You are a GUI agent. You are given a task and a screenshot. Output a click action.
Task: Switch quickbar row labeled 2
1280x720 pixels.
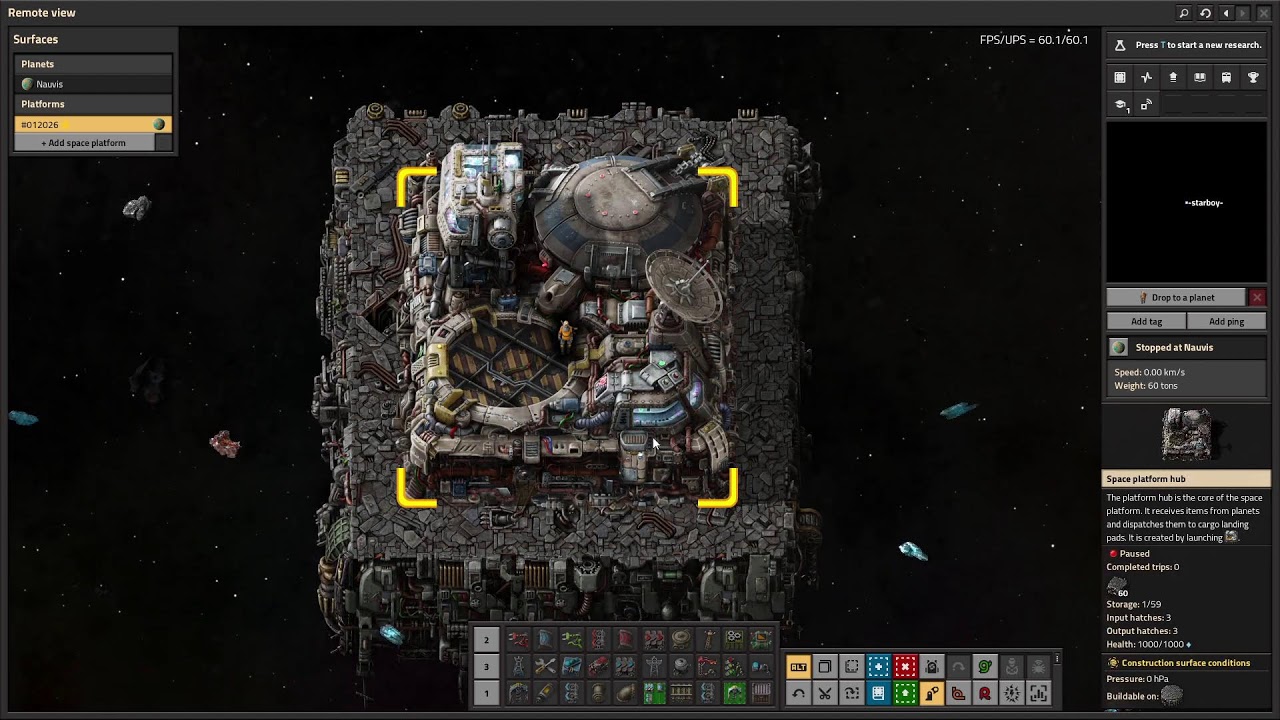486,640
